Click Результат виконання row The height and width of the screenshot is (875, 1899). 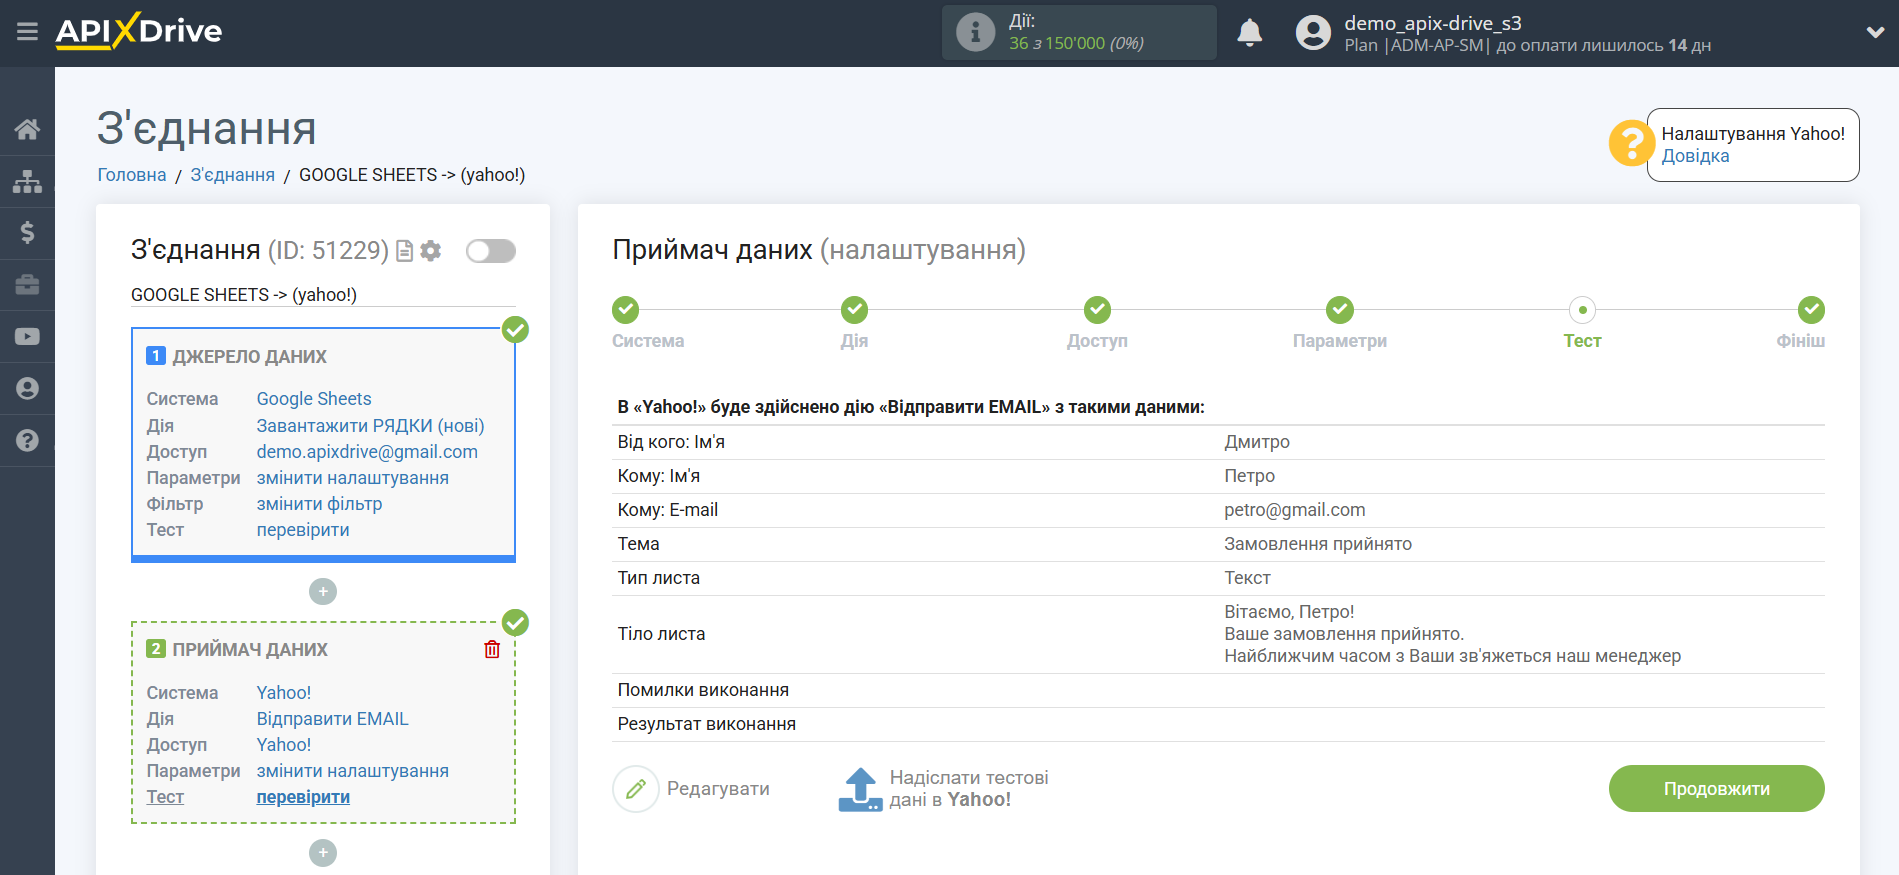click(x=1218, y=724)
